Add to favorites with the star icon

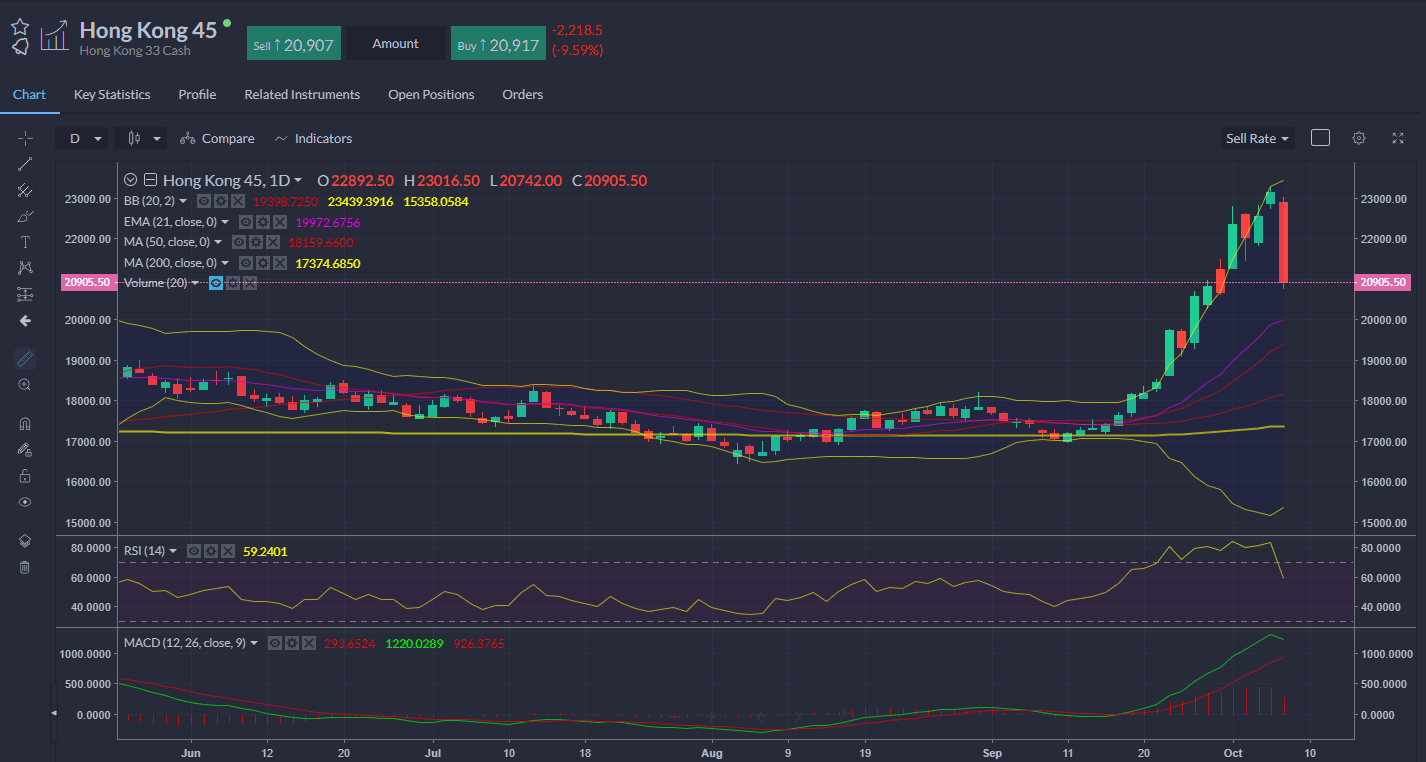coord(20,27)
